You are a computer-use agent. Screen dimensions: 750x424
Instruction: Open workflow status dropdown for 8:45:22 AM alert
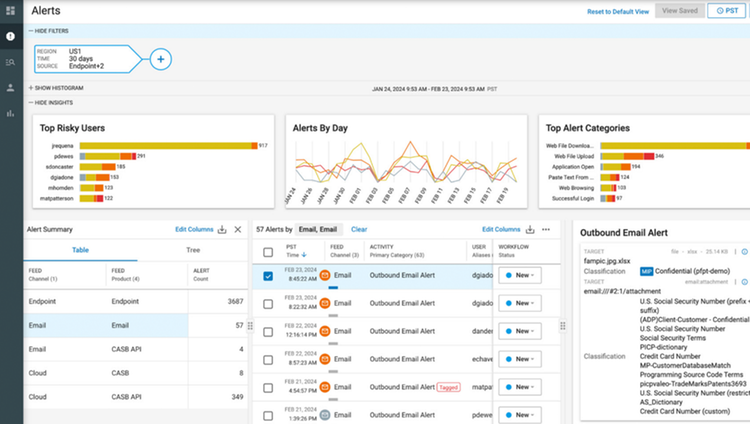(520, 275)
